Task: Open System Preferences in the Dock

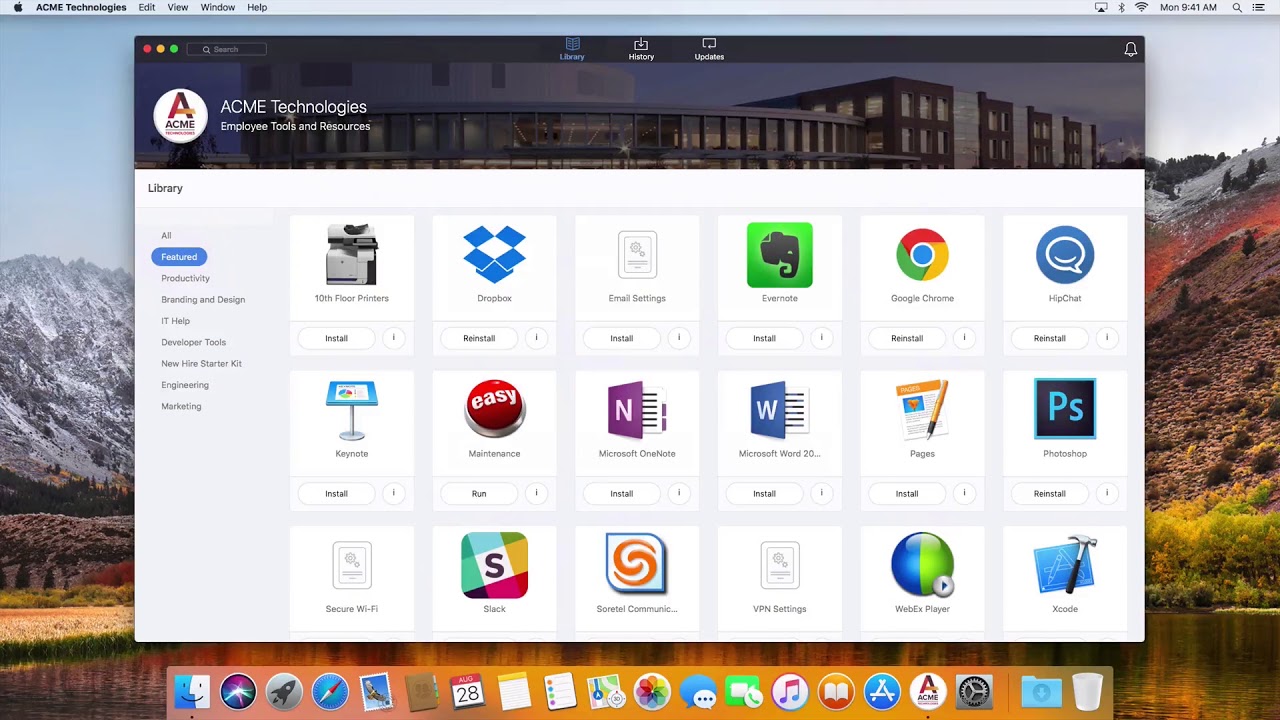Action: (x=973, y=691)
